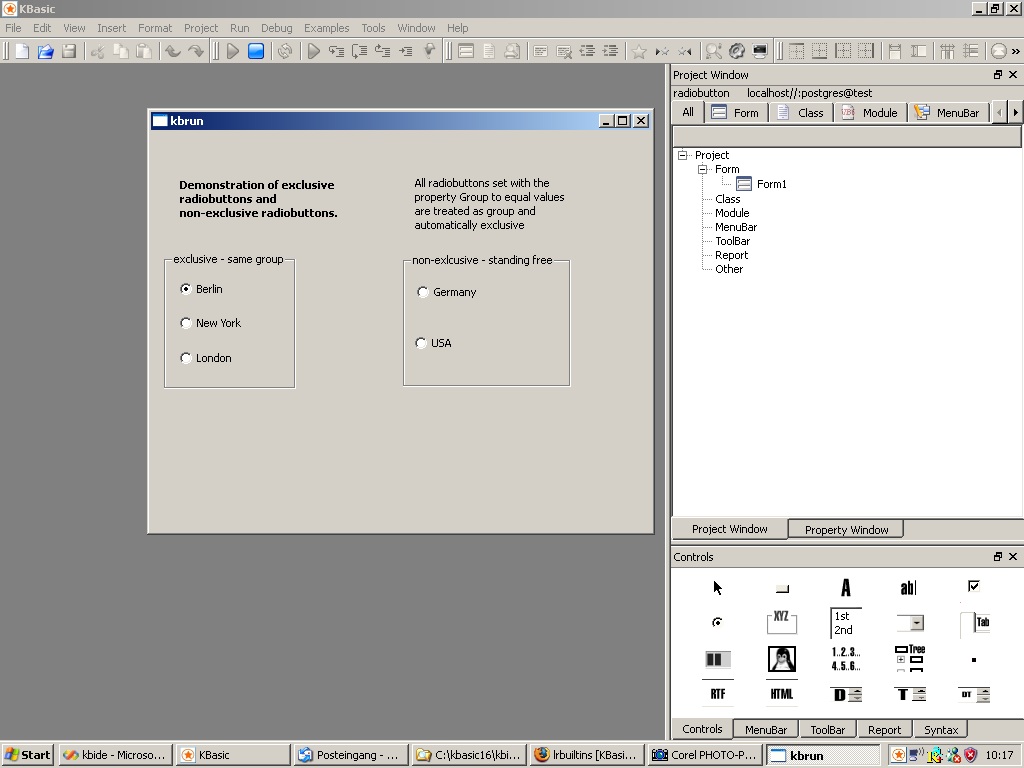Screen dimensions: 1024x768
Task: Choose the Frame 'XYZ' control icon
Action: click(x=781, y=623)
